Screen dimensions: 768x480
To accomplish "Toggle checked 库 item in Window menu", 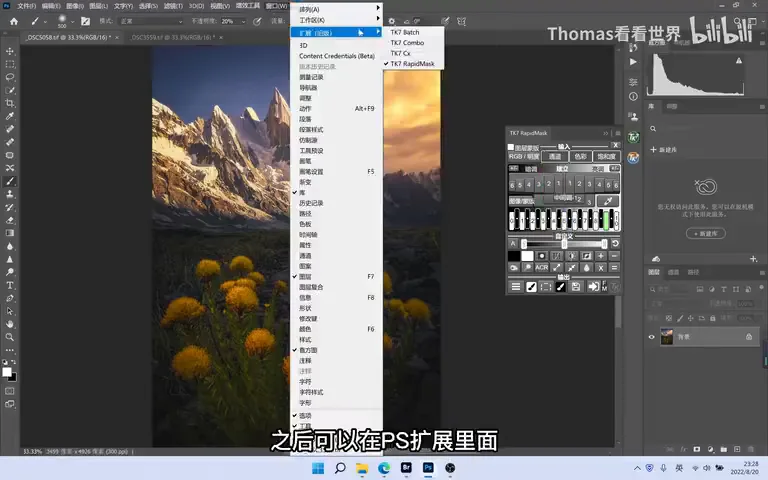I will [x=336, y=192].
